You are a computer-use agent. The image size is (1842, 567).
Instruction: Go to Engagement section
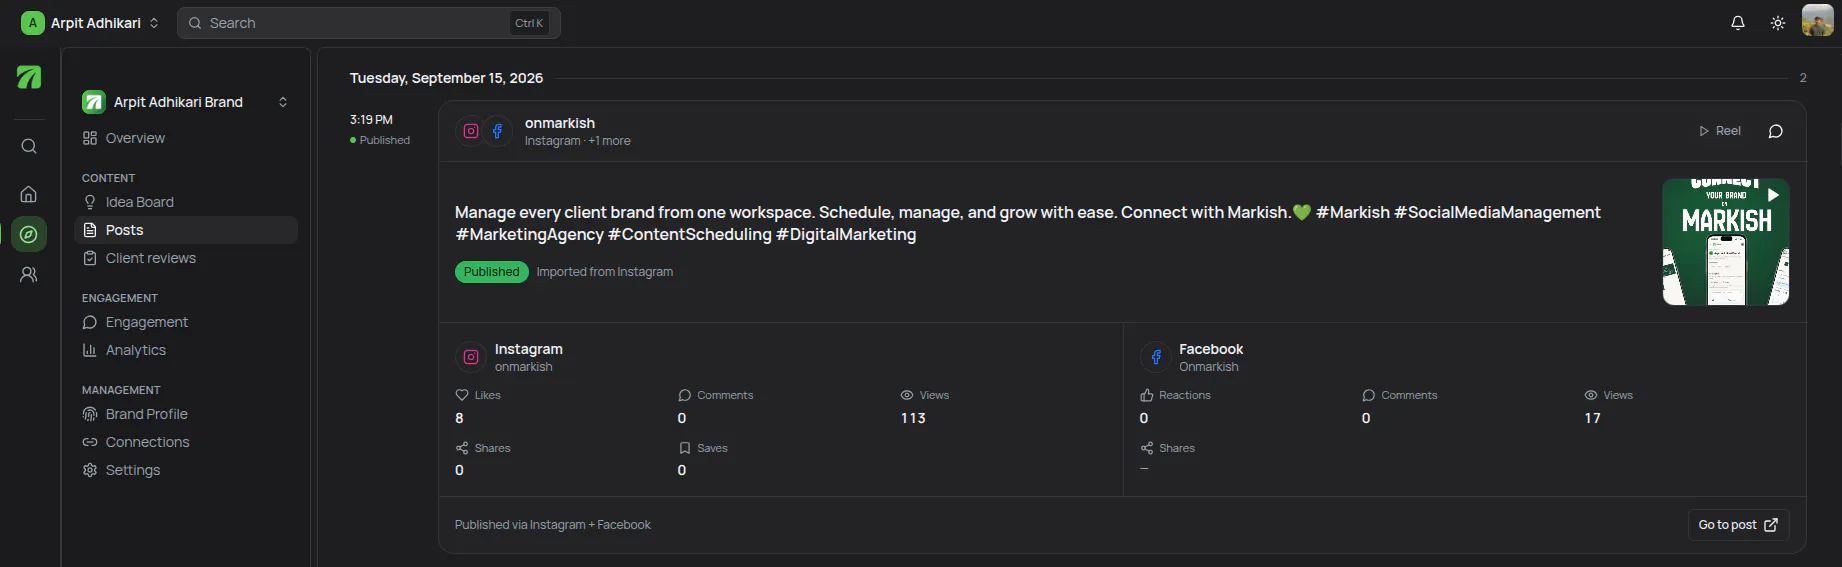(186, 322)
